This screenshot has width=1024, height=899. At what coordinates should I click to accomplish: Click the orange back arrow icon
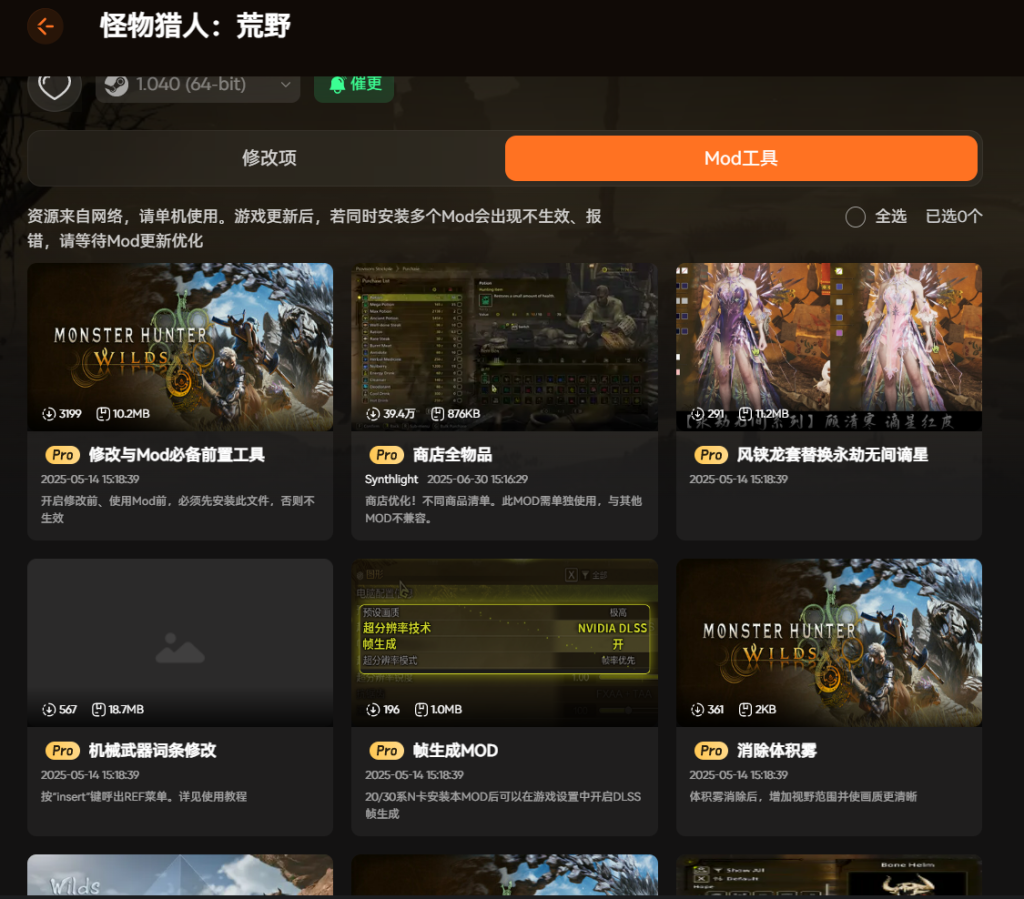click(x=45, y=26)
